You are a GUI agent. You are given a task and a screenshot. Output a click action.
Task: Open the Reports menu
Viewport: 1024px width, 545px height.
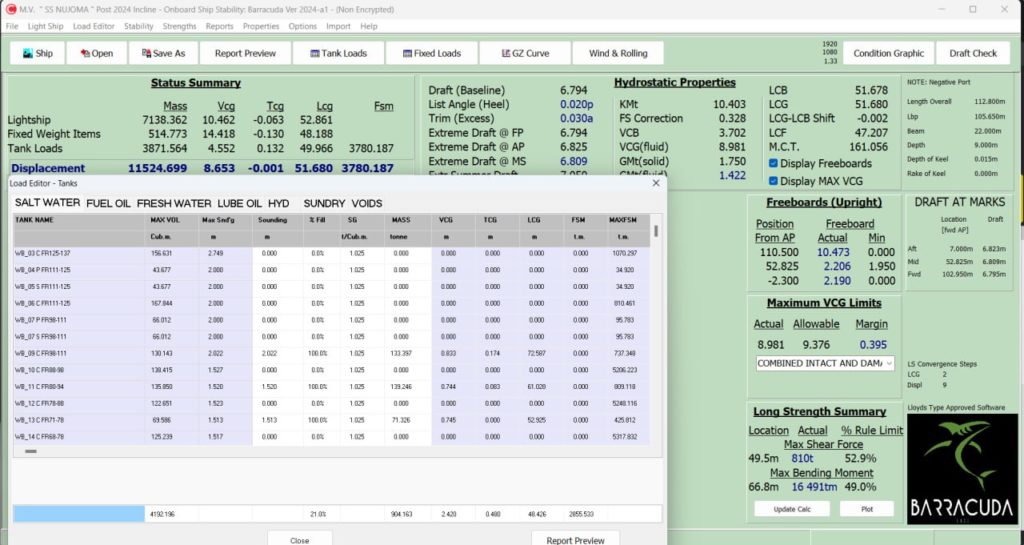[x=219, y=26]
